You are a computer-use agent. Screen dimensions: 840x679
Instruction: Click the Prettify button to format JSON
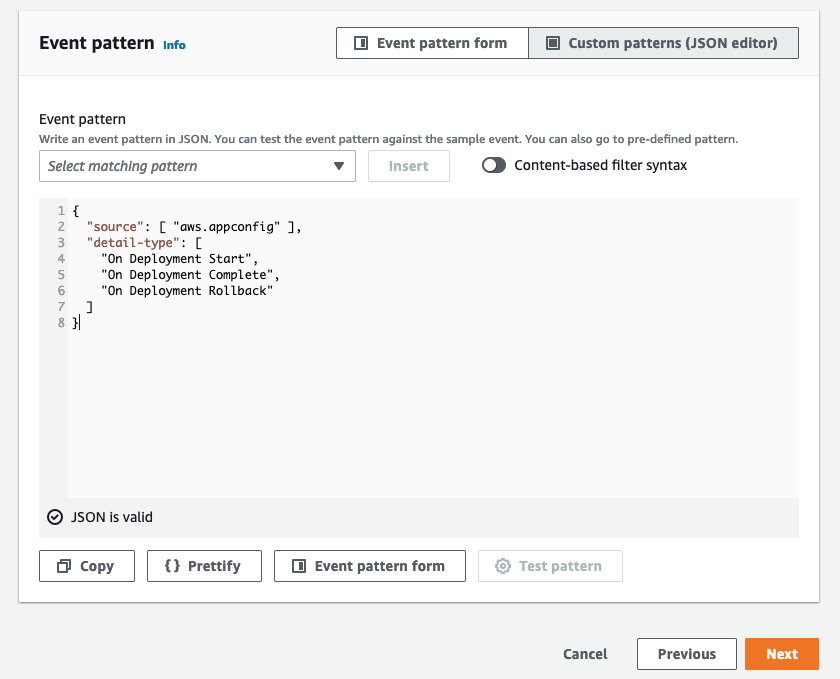click(204, 565)
